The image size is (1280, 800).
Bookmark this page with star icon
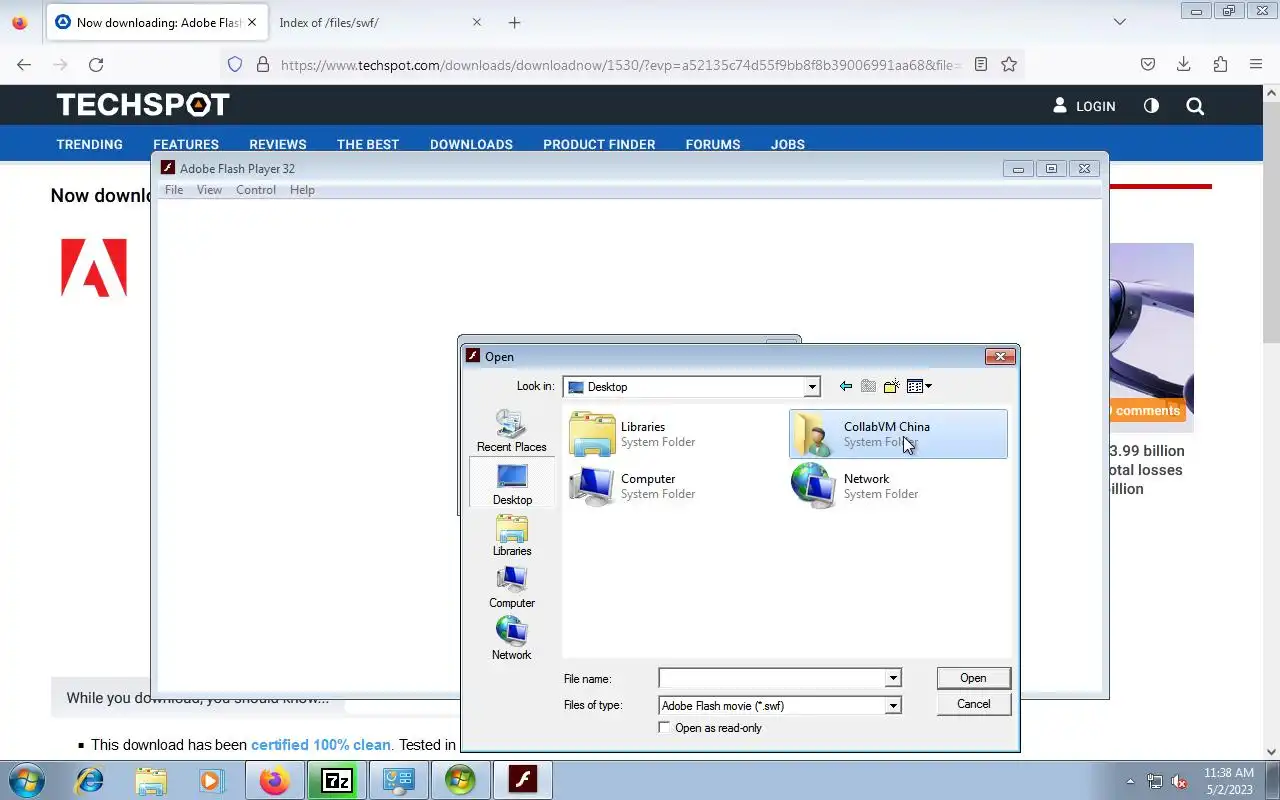(x=1009, y=64)
